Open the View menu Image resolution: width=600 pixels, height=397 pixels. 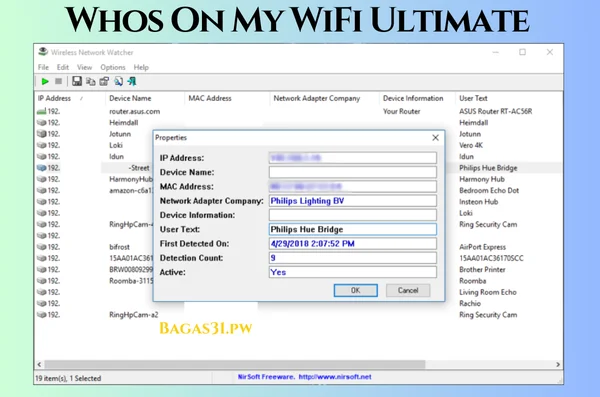[x=85, y=67]
